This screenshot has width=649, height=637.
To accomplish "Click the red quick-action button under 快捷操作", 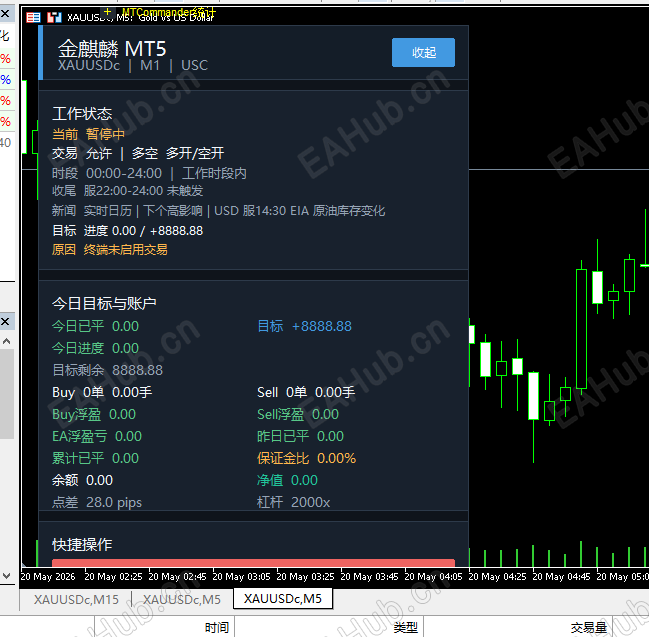I will pos(253,563).
